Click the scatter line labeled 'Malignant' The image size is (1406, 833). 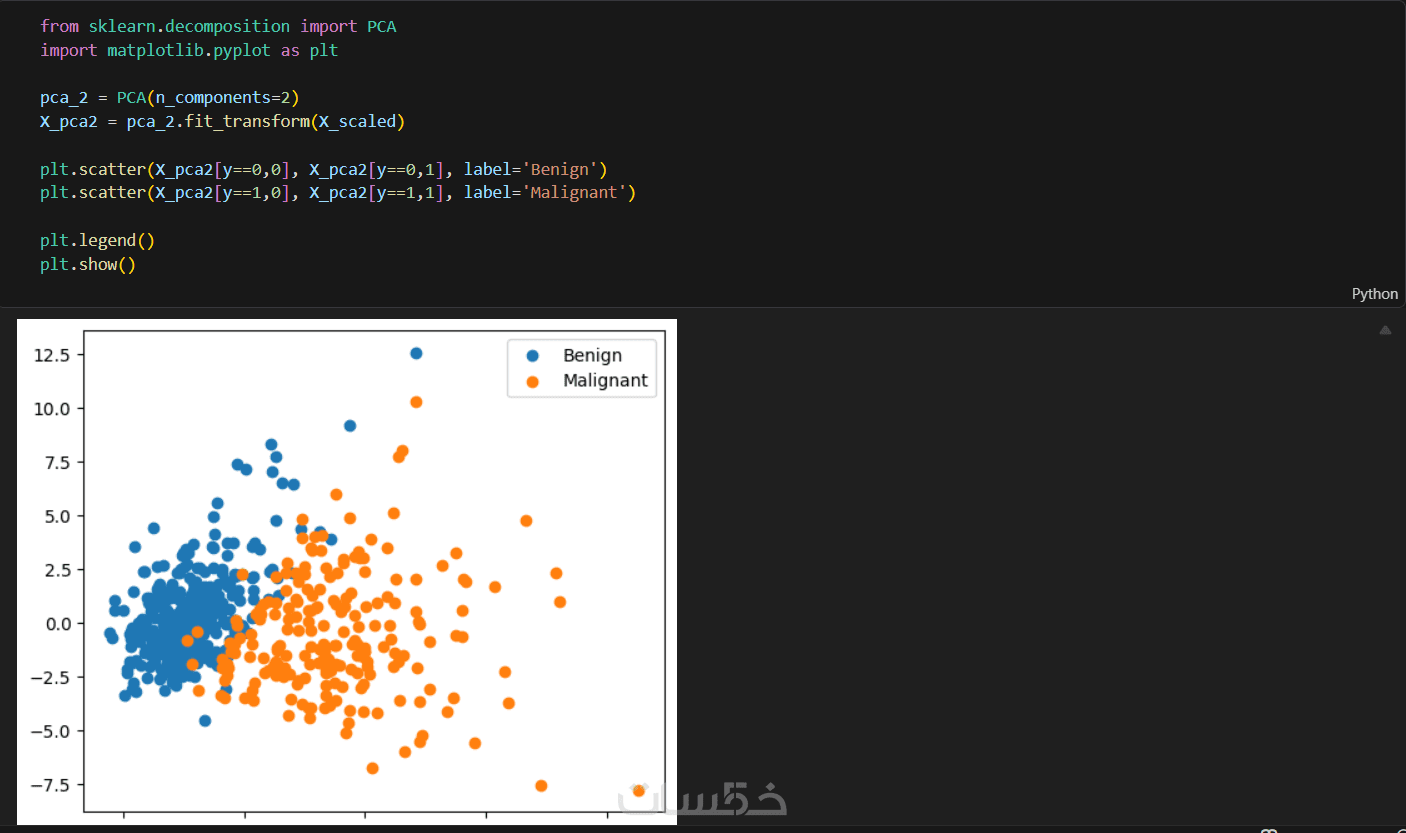tap(337, 192)
